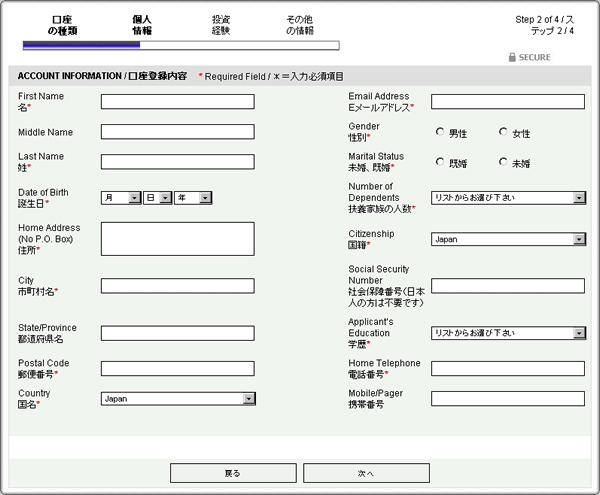Click the step progress bar
This screenshot has height=495, width=600.
coord(181,46)
